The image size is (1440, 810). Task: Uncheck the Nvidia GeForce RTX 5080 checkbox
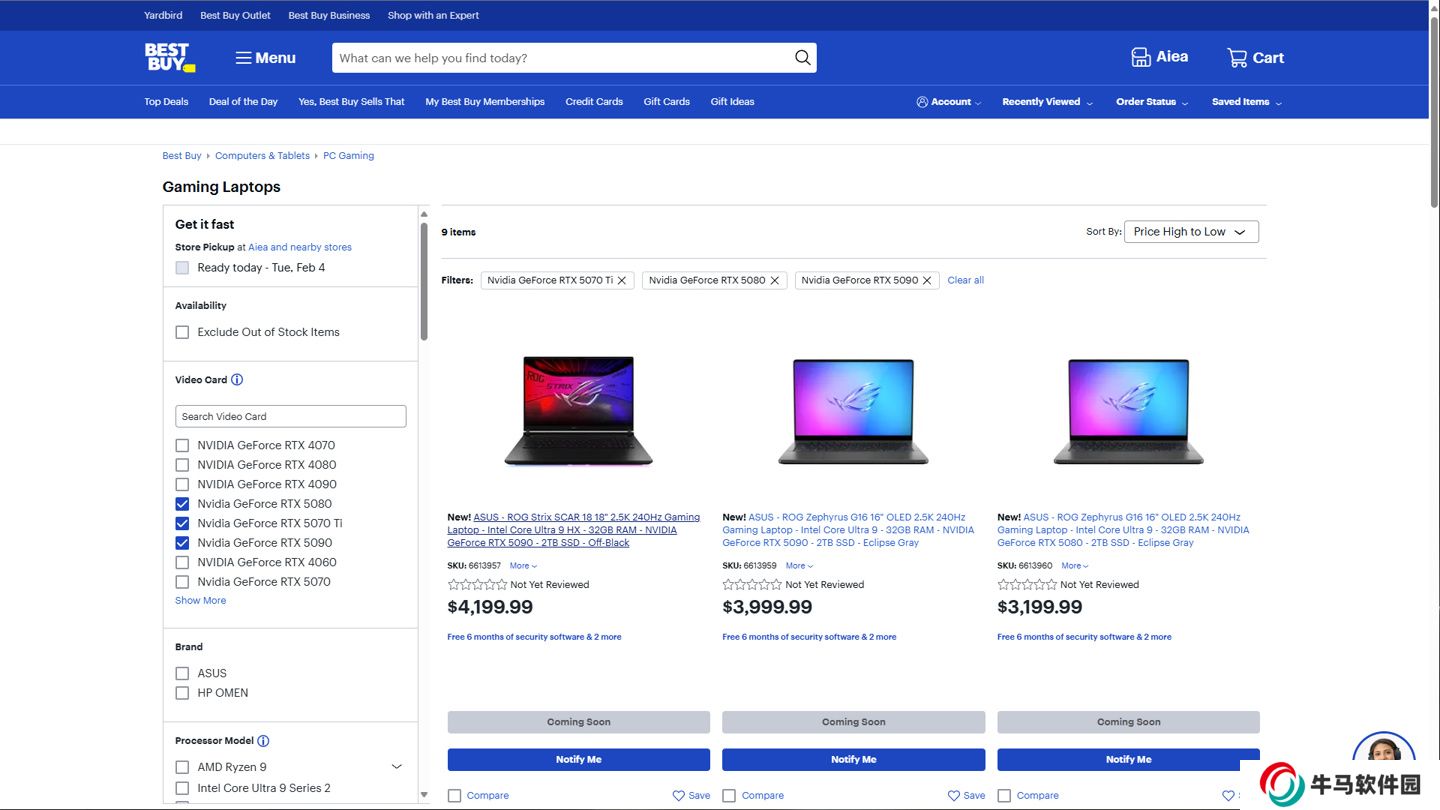[182, 504]
